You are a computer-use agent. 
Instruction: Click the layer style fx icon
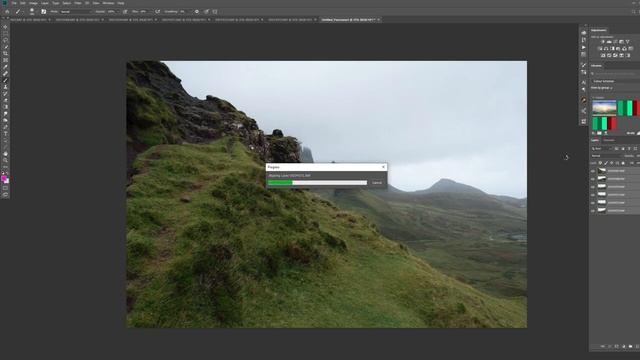pyautogui.click(x=609, y=346)
